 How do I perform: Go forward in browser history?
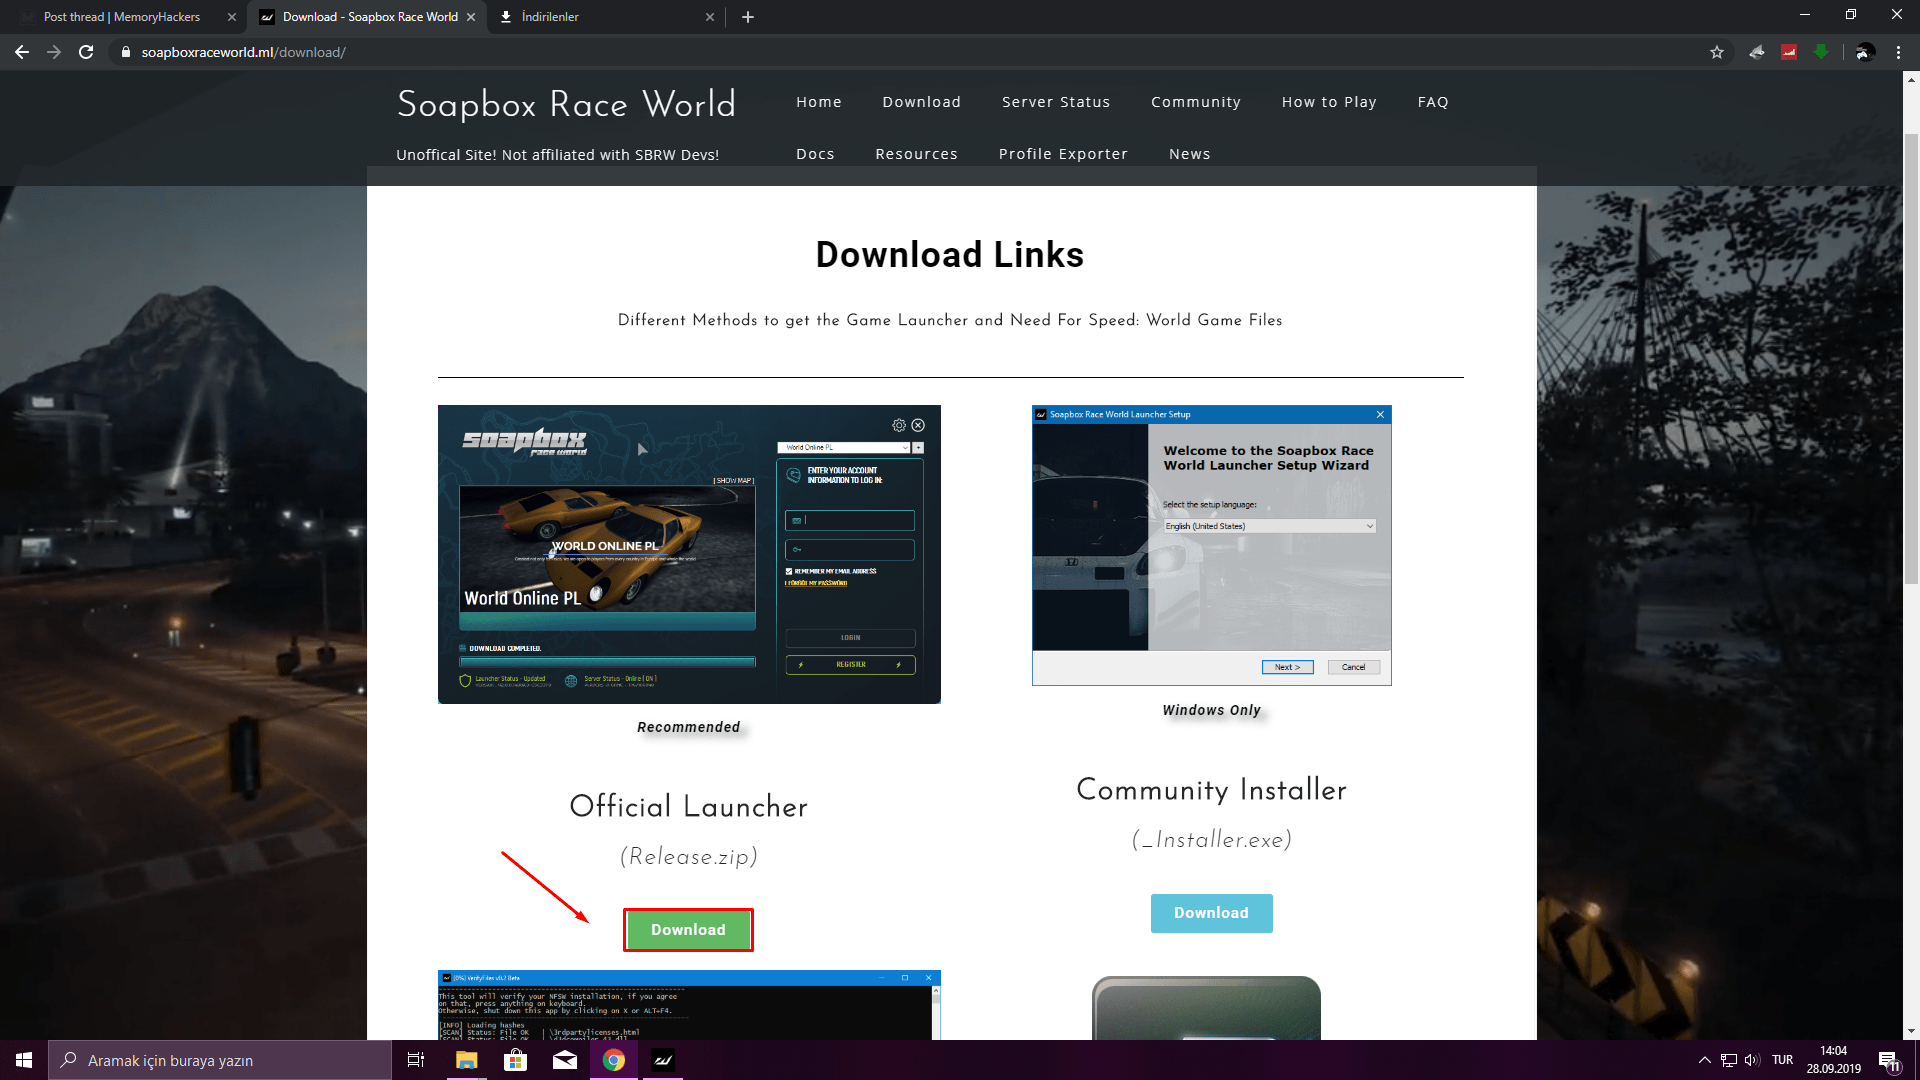(x=54, y=52)
